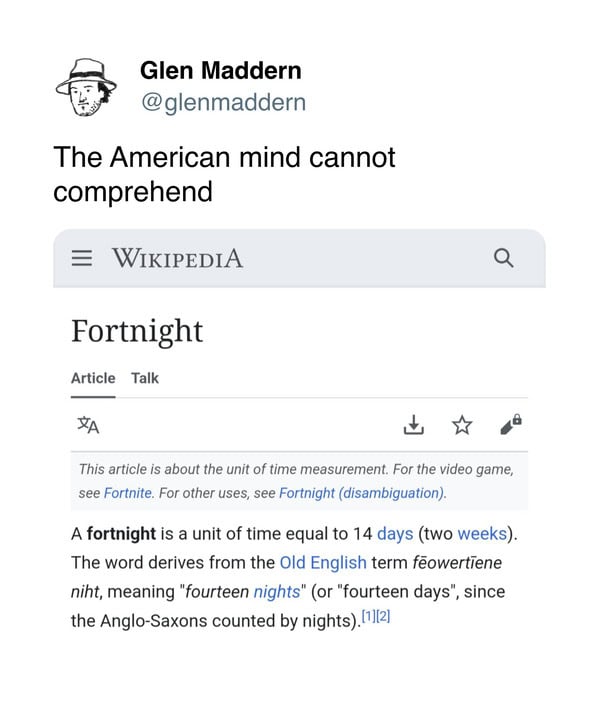
Task: Add article to watchlist with star icon
Action: (462, 425)
